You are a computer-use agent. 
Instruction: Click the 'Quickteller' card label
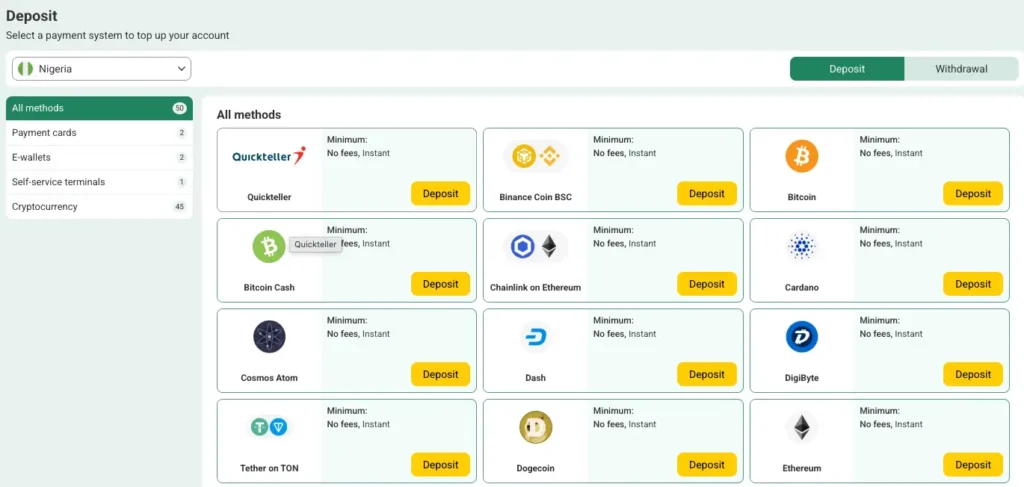tap(269, 197)
